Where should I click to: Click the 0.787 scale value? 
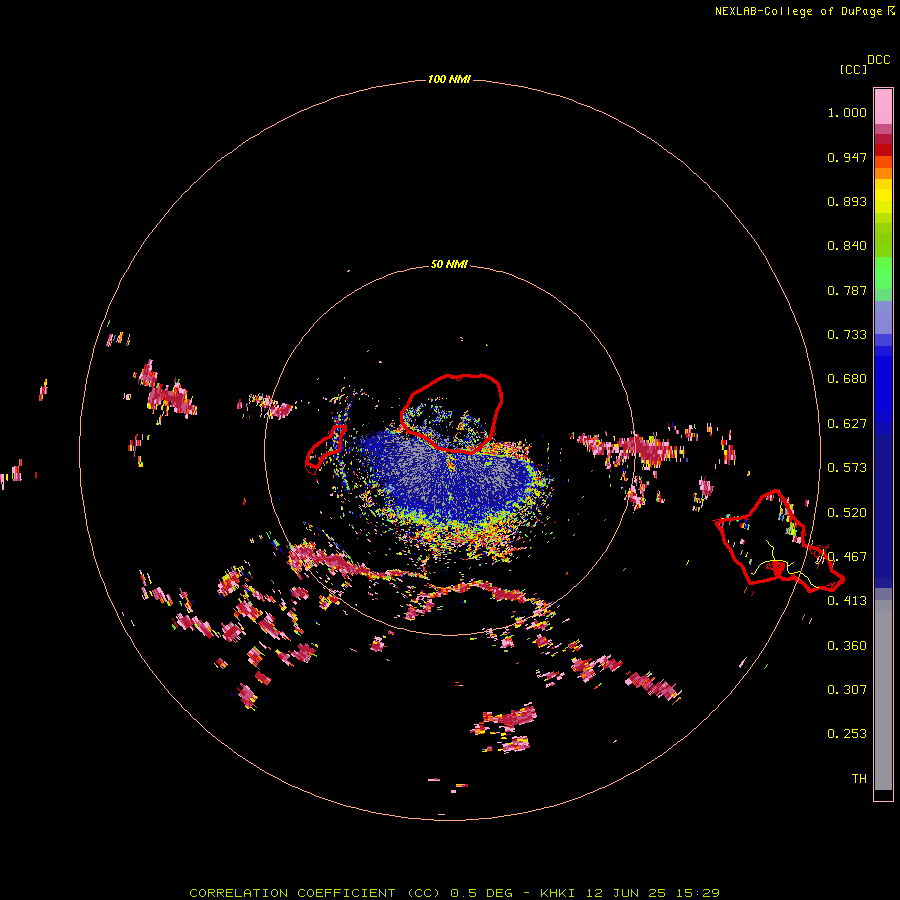847,290
